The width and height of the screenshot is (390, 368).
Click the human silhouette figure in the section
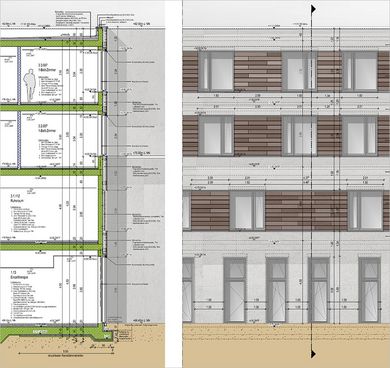(30, 85)
